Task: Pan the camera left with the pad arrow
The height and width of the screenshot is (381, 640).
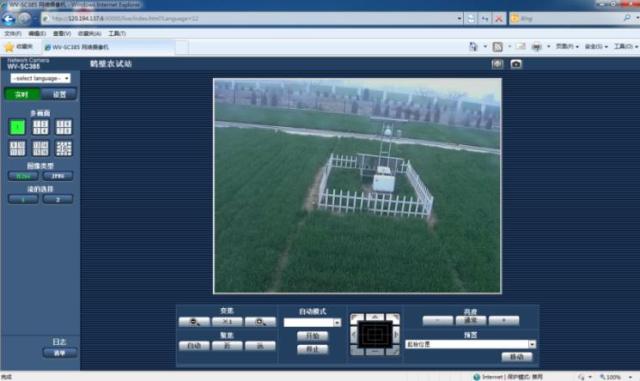Action: [353, 334]
